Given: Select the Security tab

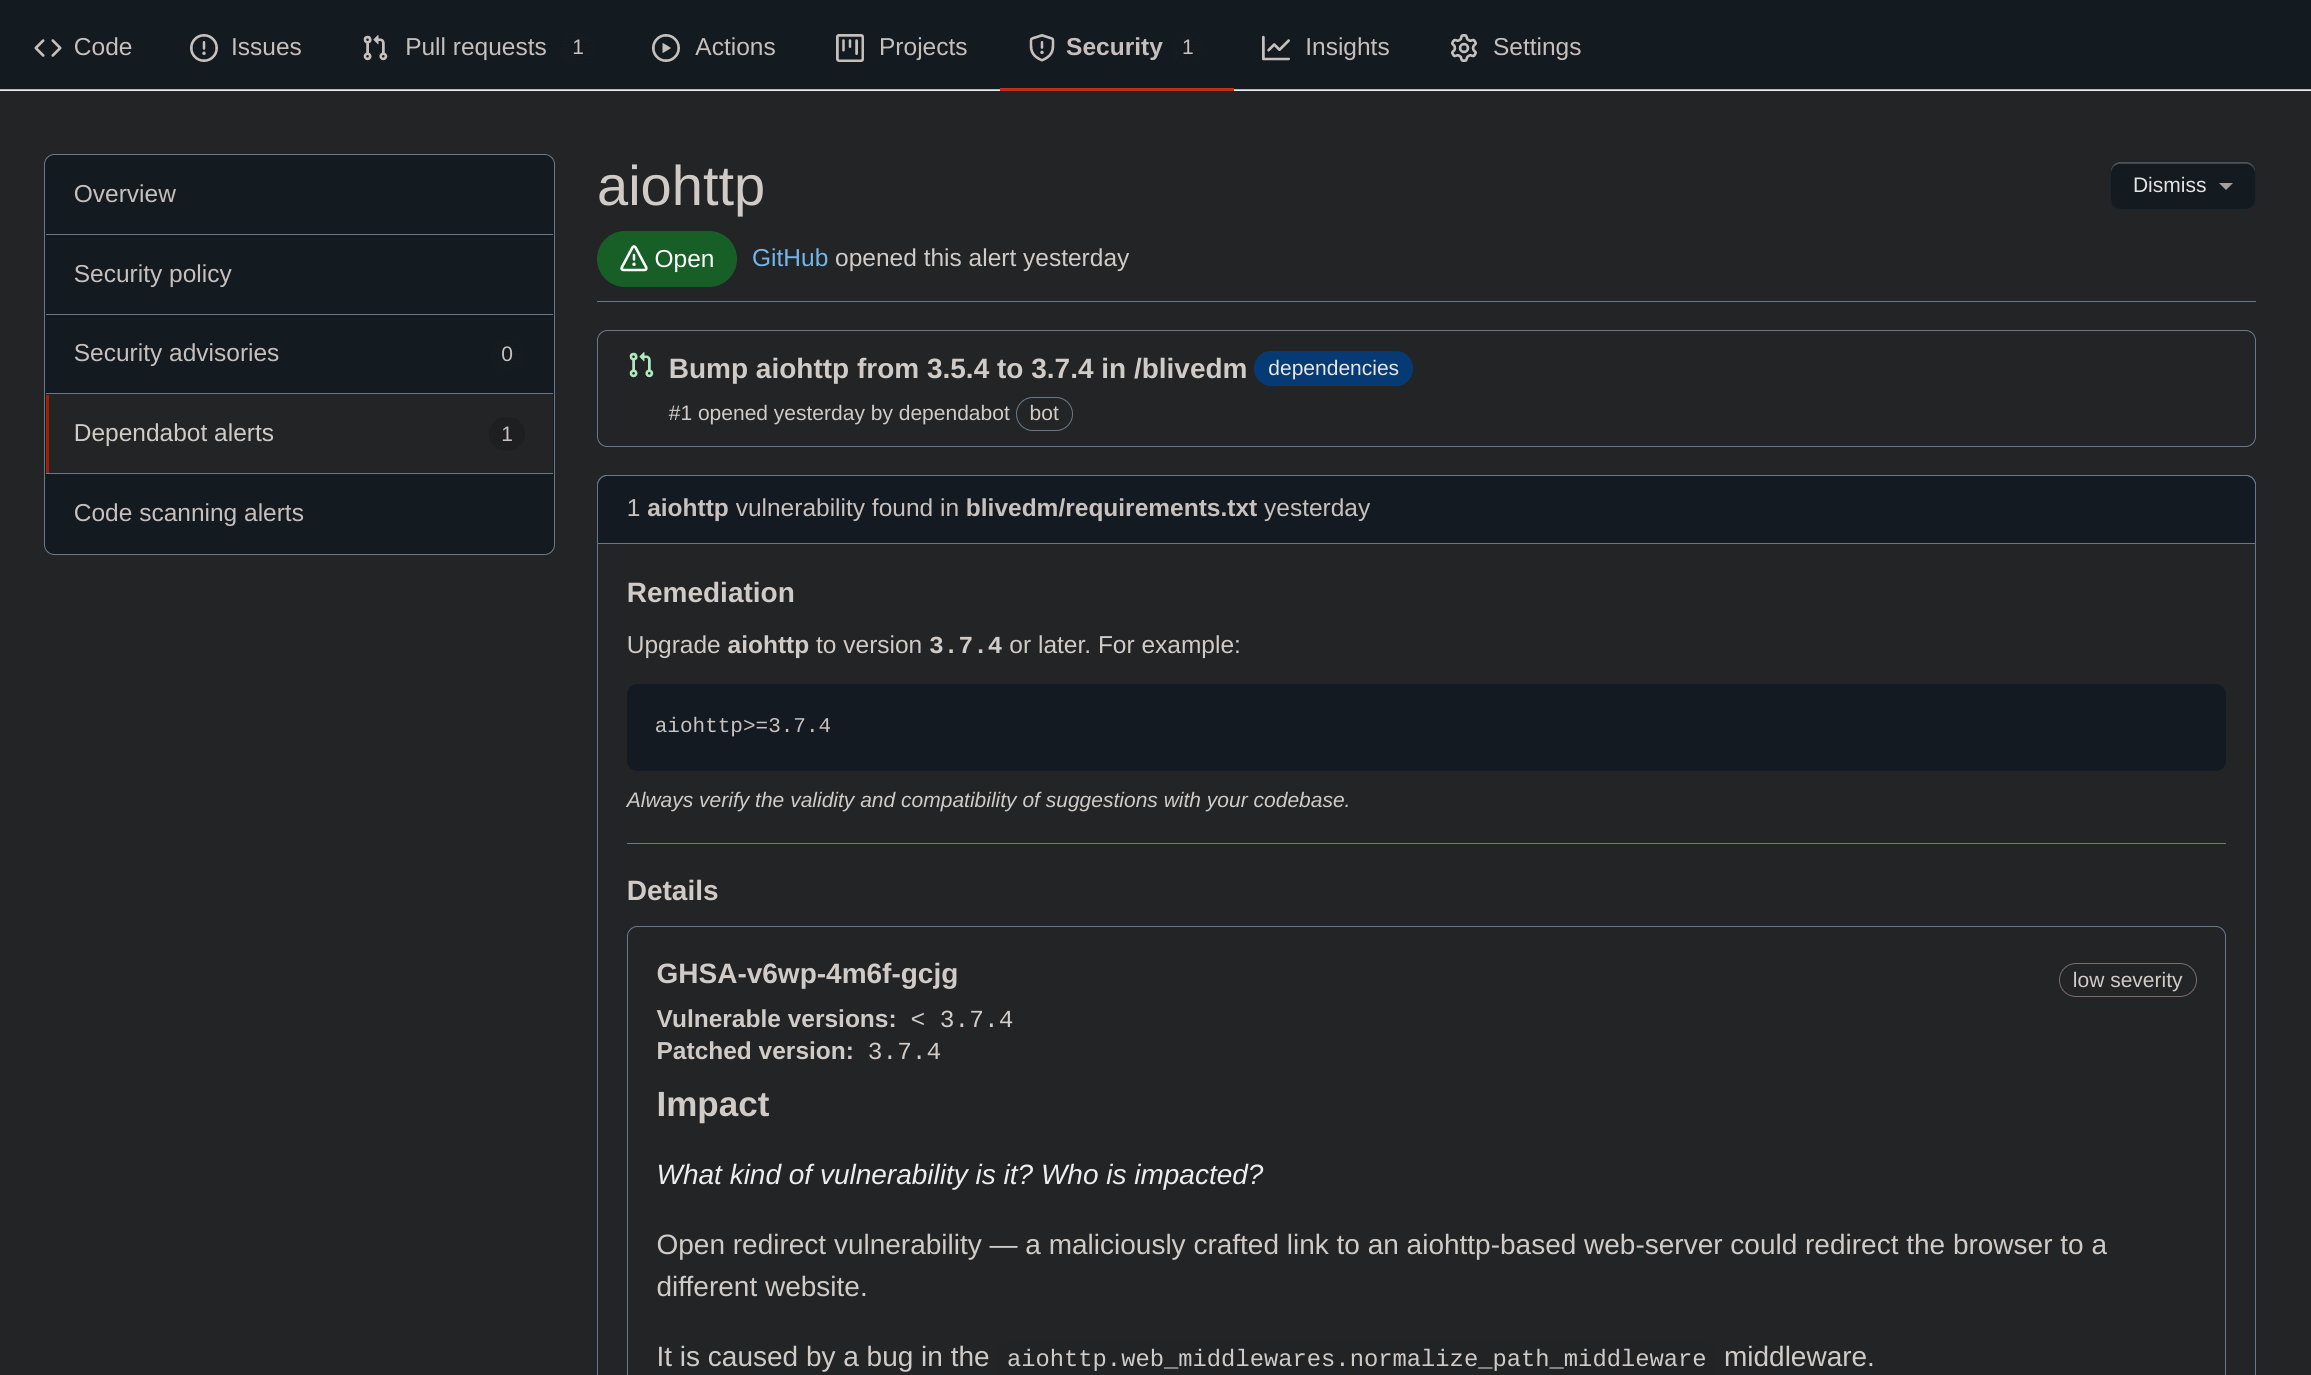Looking at the screenshot, I should (x=1116, y=47).
